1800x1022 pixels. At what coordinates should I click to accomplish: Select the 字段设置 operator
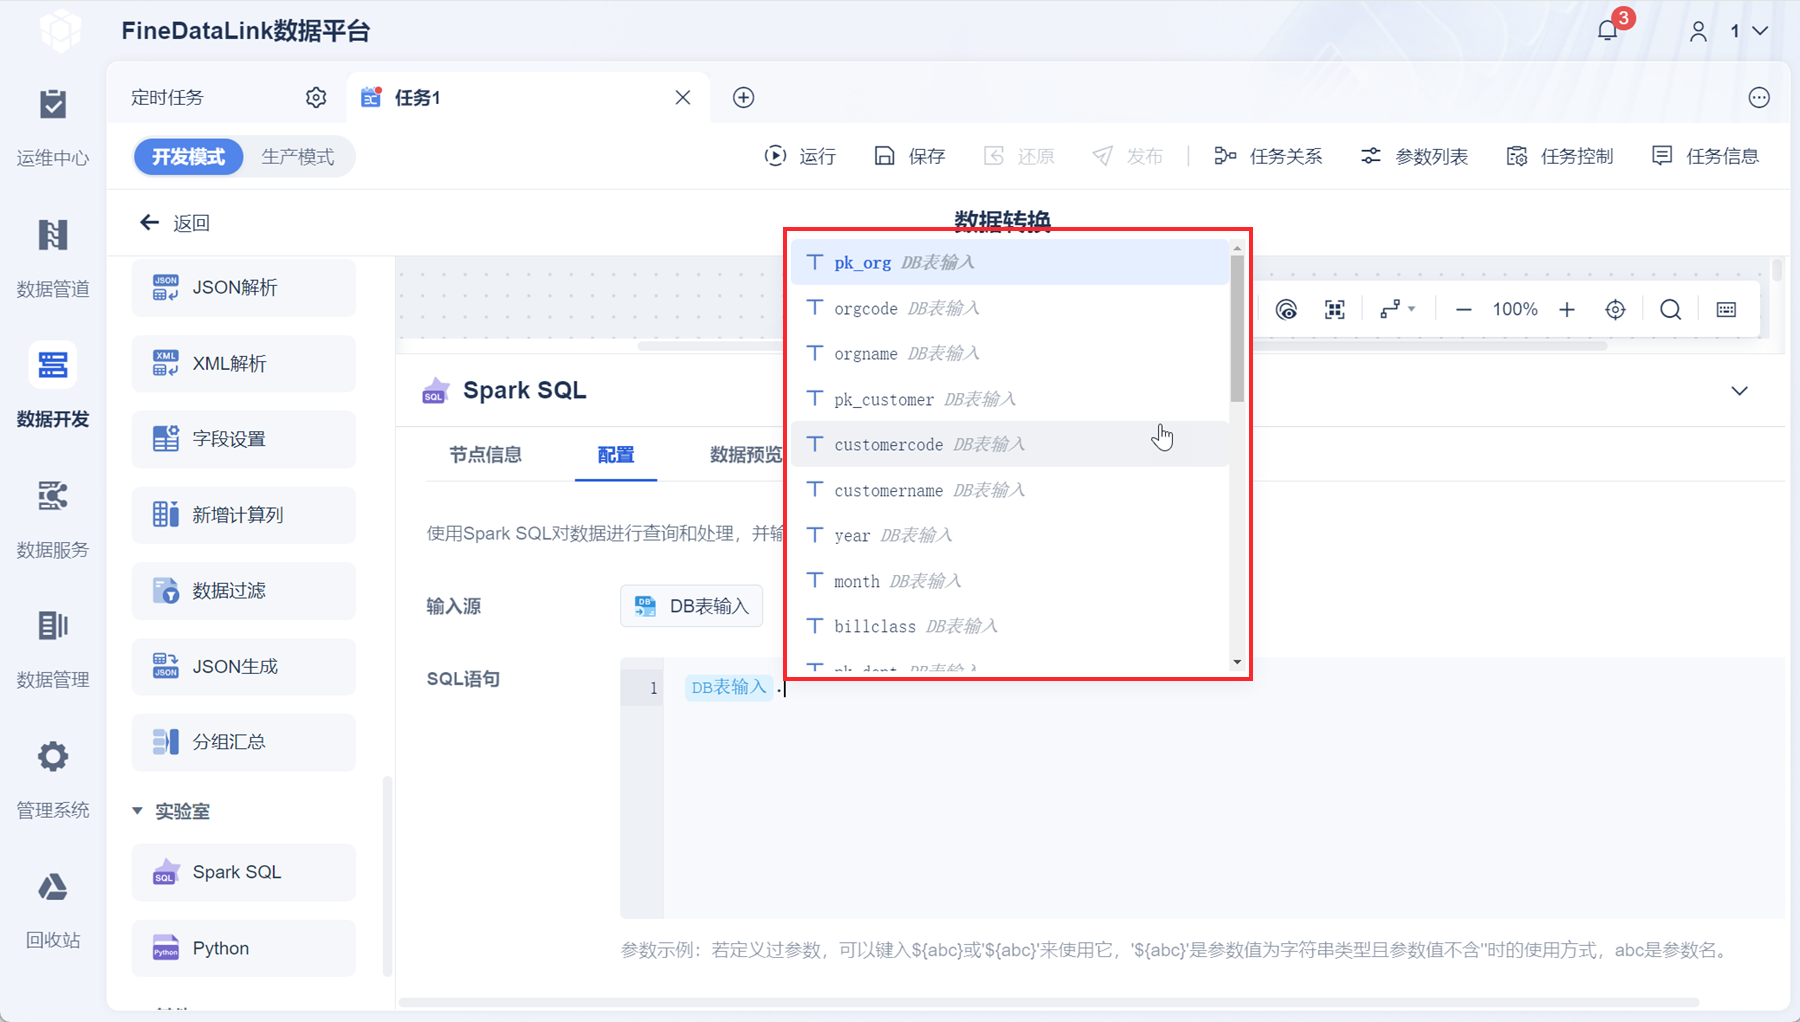[x=244, y=439]
